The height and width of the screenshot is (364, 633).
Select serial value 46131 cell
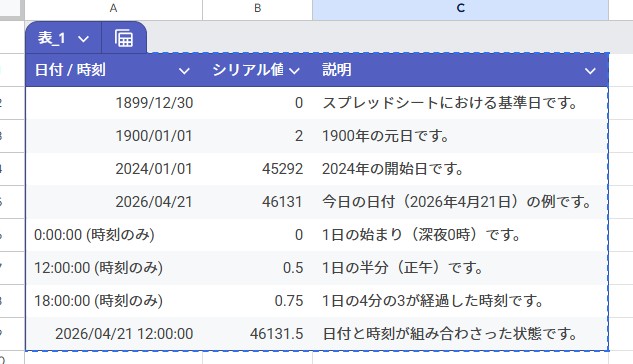tap(258, 202)
